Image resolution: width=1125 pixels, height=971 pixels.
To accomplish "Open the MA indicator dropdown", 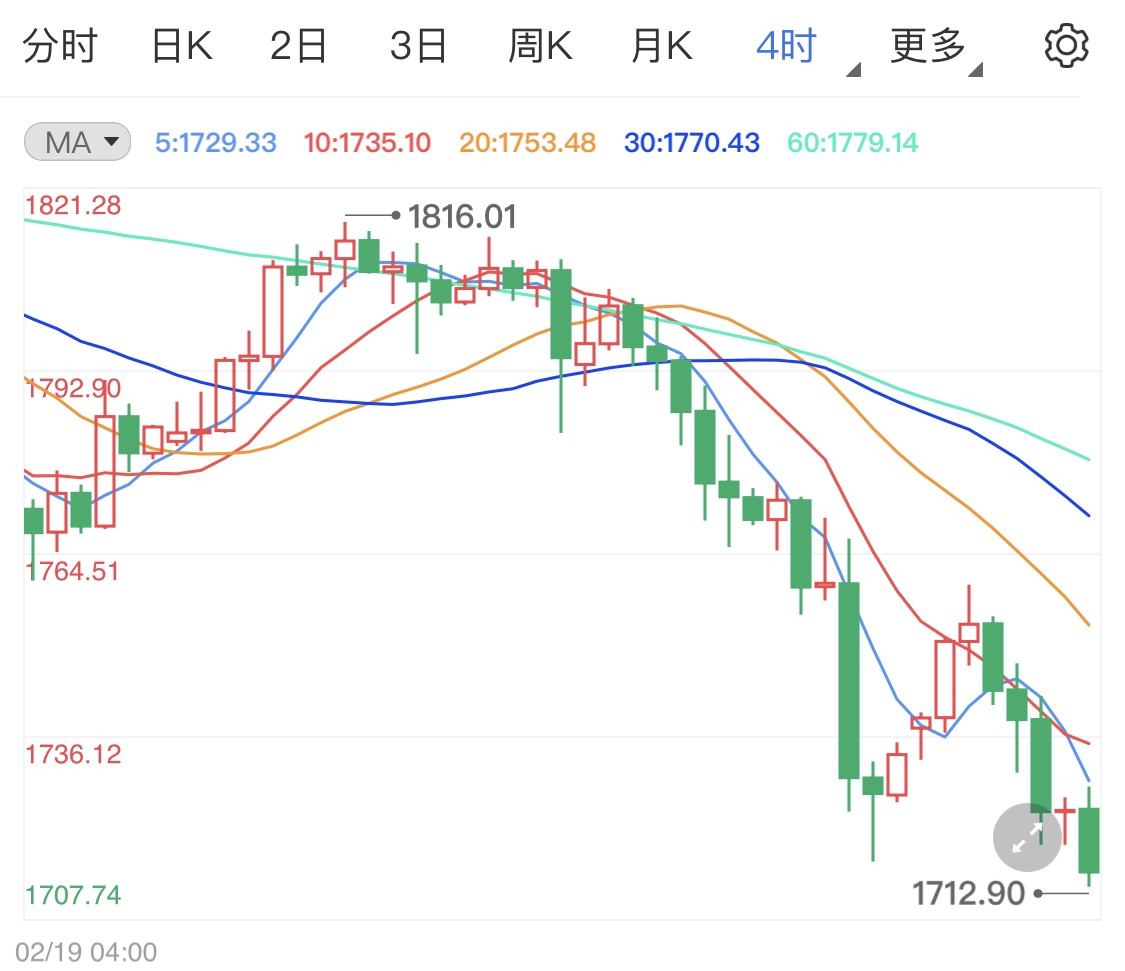I will pos(77,141).
